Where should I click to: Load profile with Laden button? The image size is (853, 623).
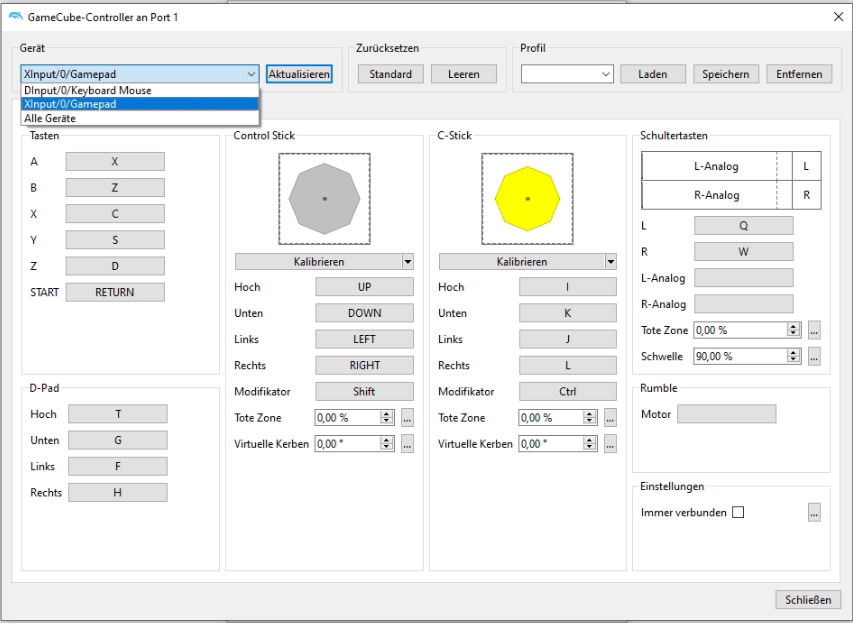[653, 74]
